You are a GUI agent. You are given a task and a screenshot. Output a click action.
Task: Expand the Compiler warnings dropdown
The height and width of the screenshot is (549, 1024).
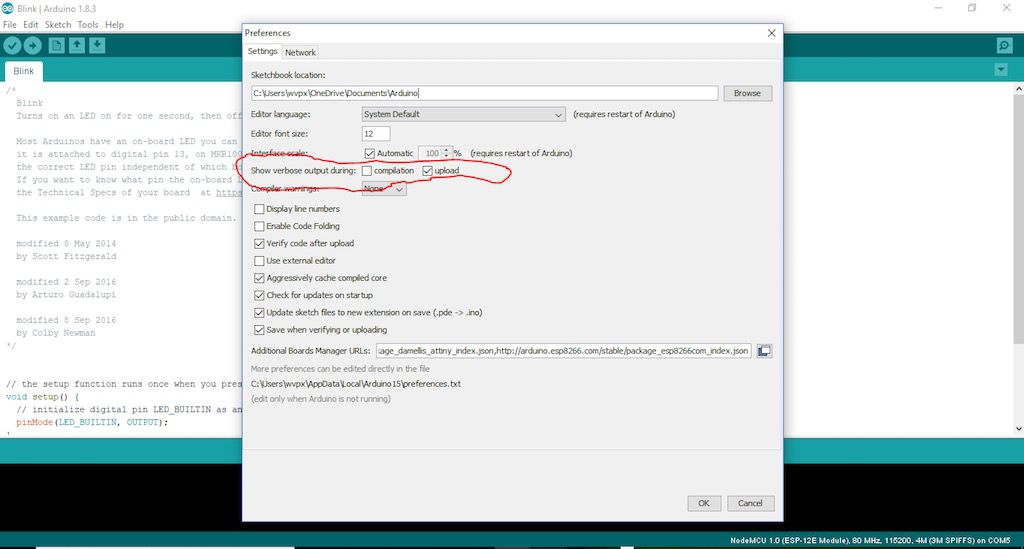coord(384,189)
